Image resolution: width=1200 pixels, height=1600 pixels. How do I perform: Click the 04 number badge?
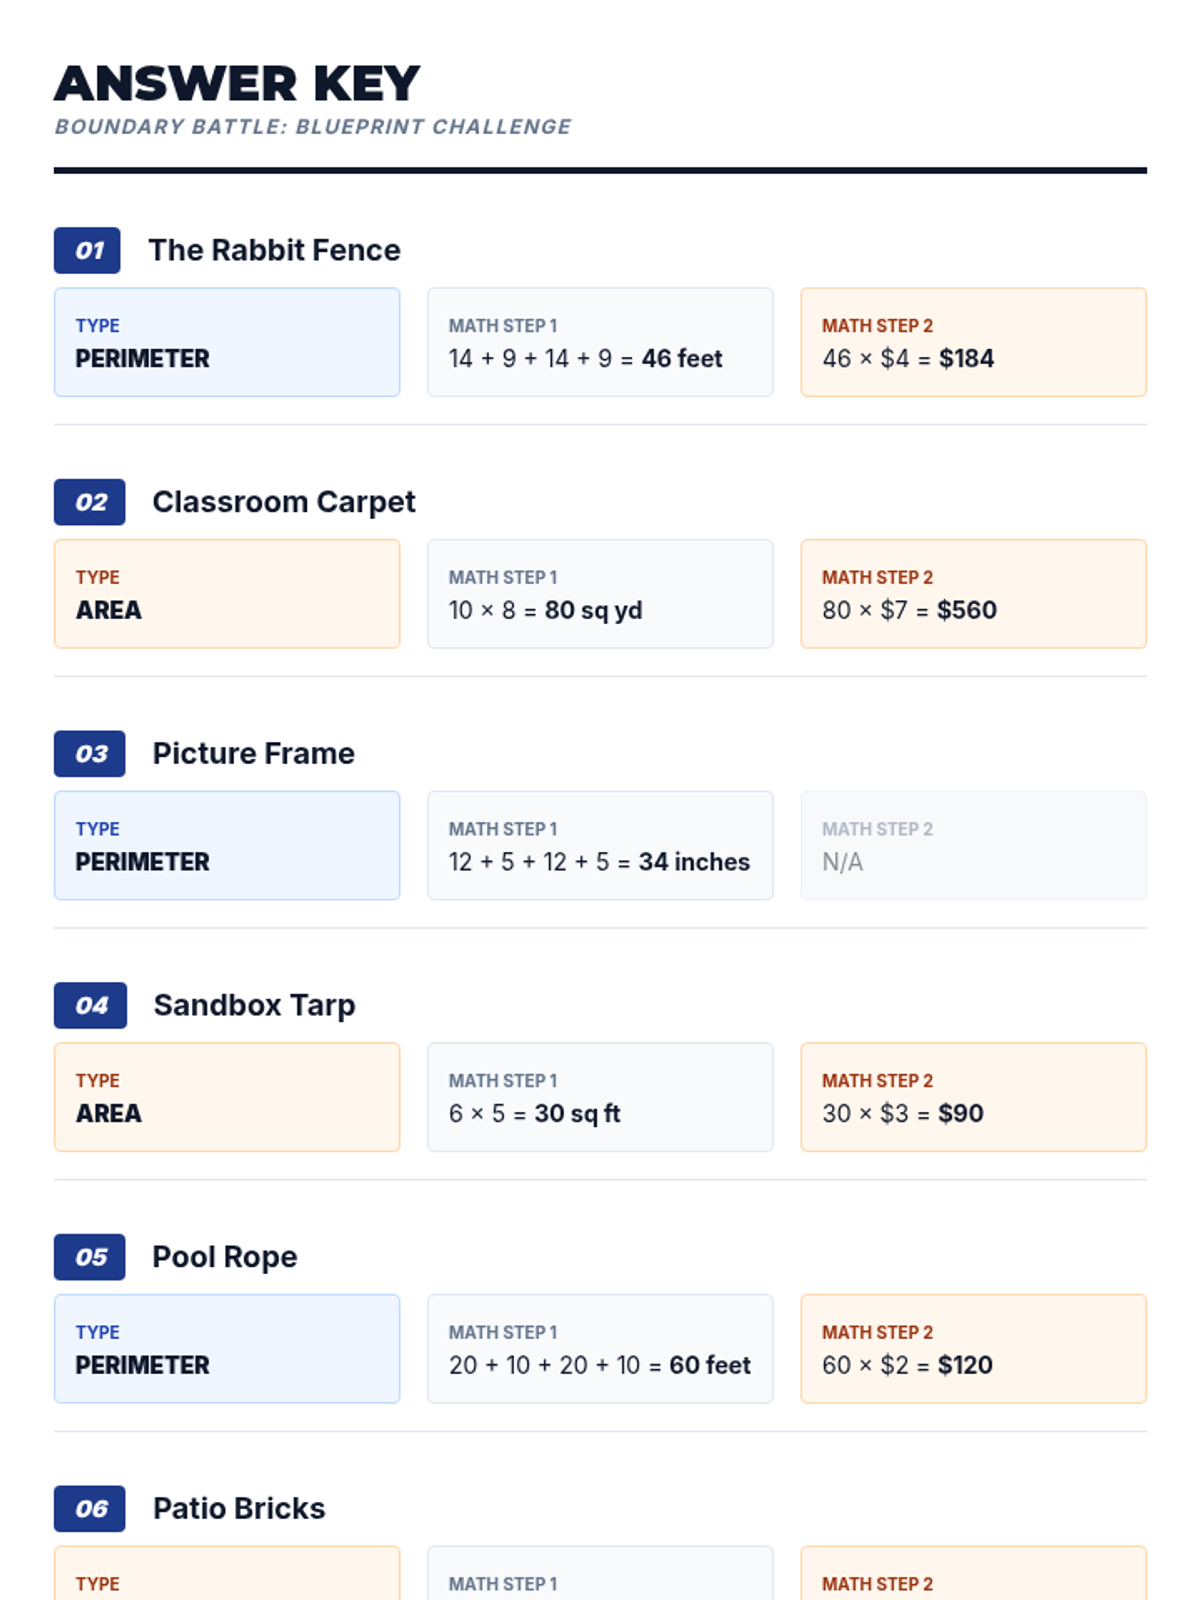90,1005
